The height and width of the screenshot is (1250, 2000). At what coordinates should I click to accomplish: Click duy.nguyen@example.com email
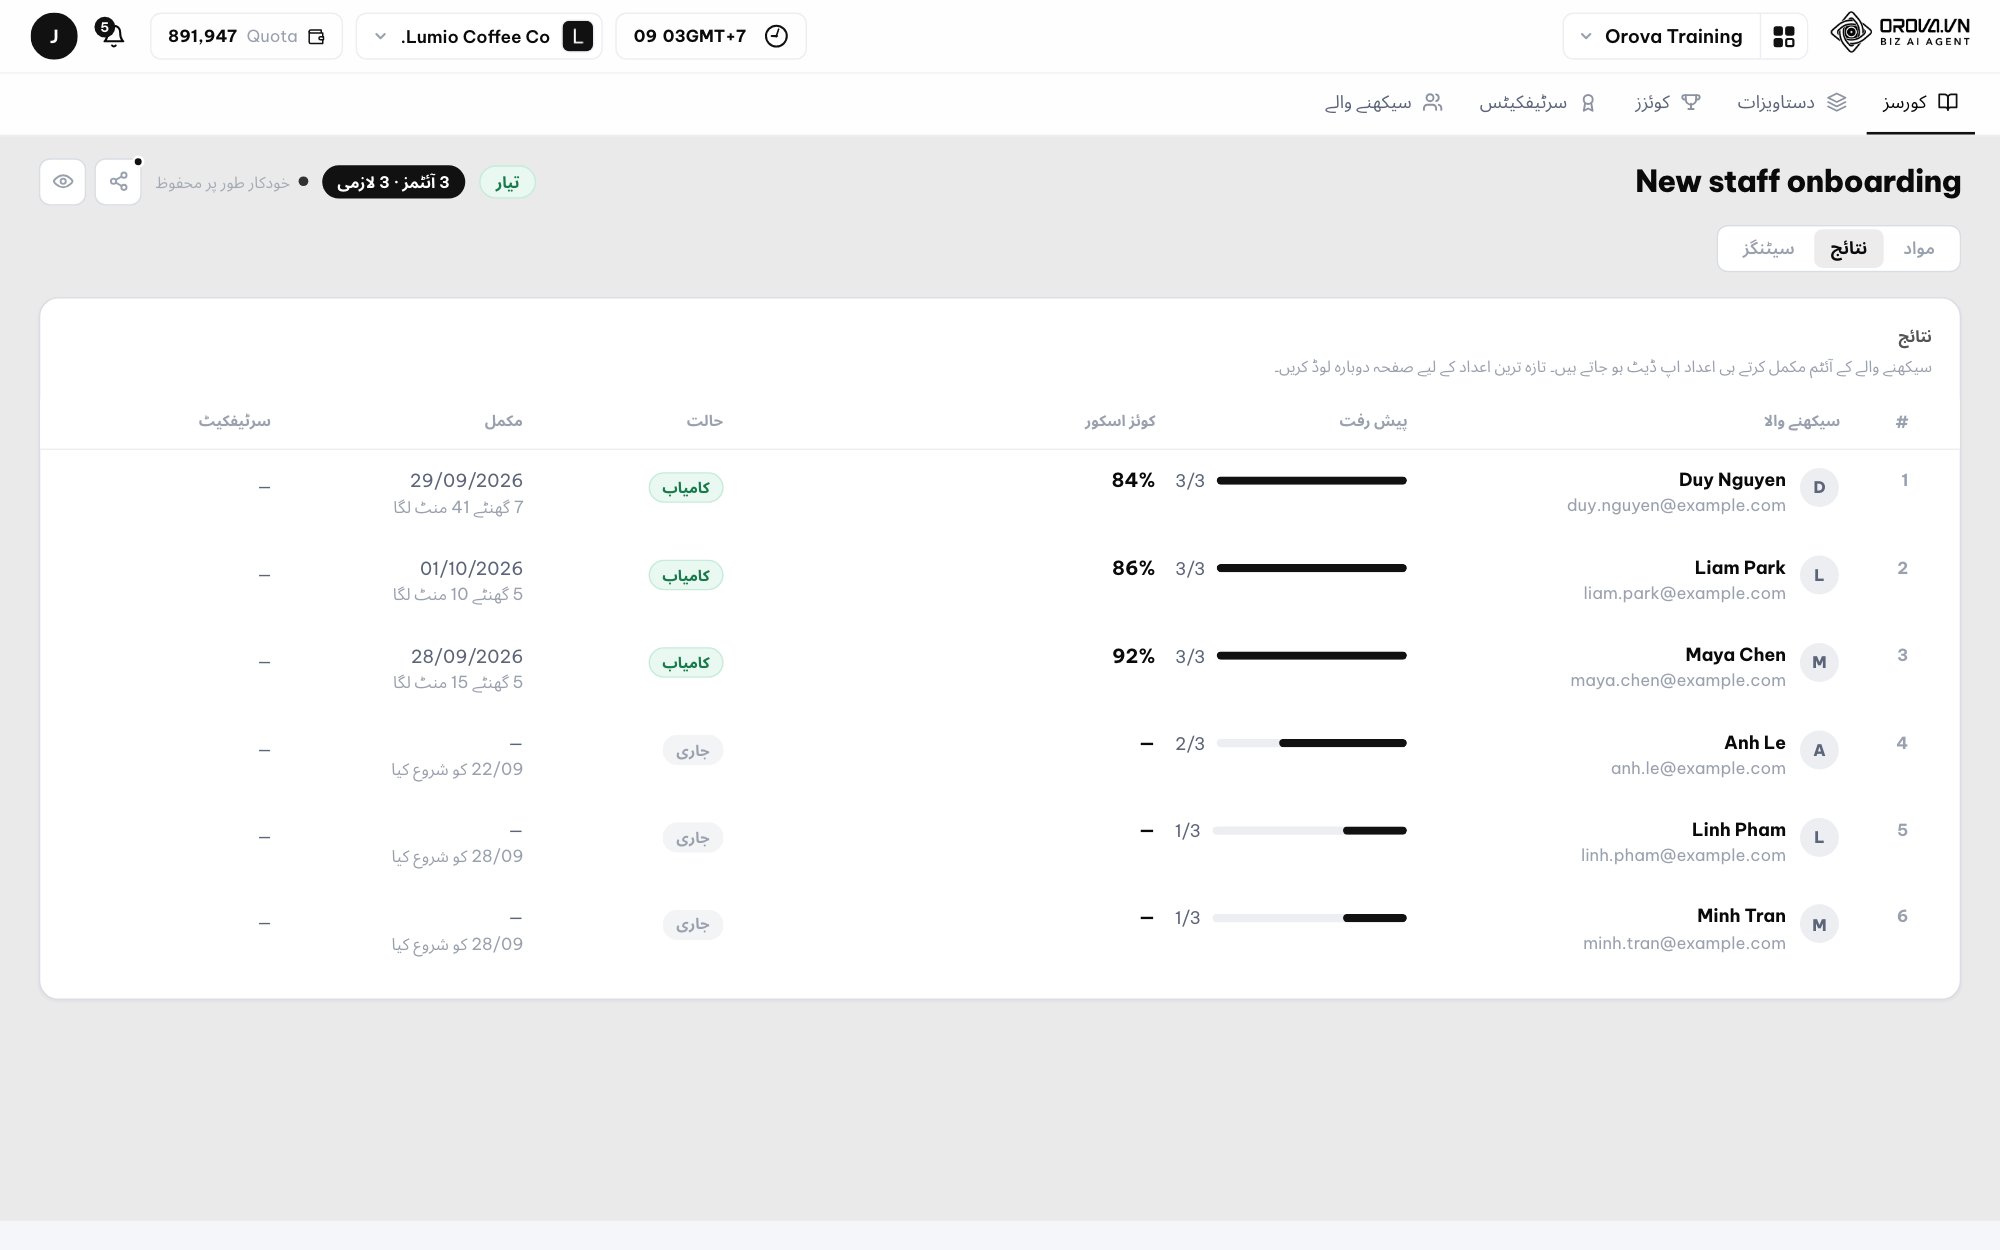pyautogui.click(x=1676, y=505)
